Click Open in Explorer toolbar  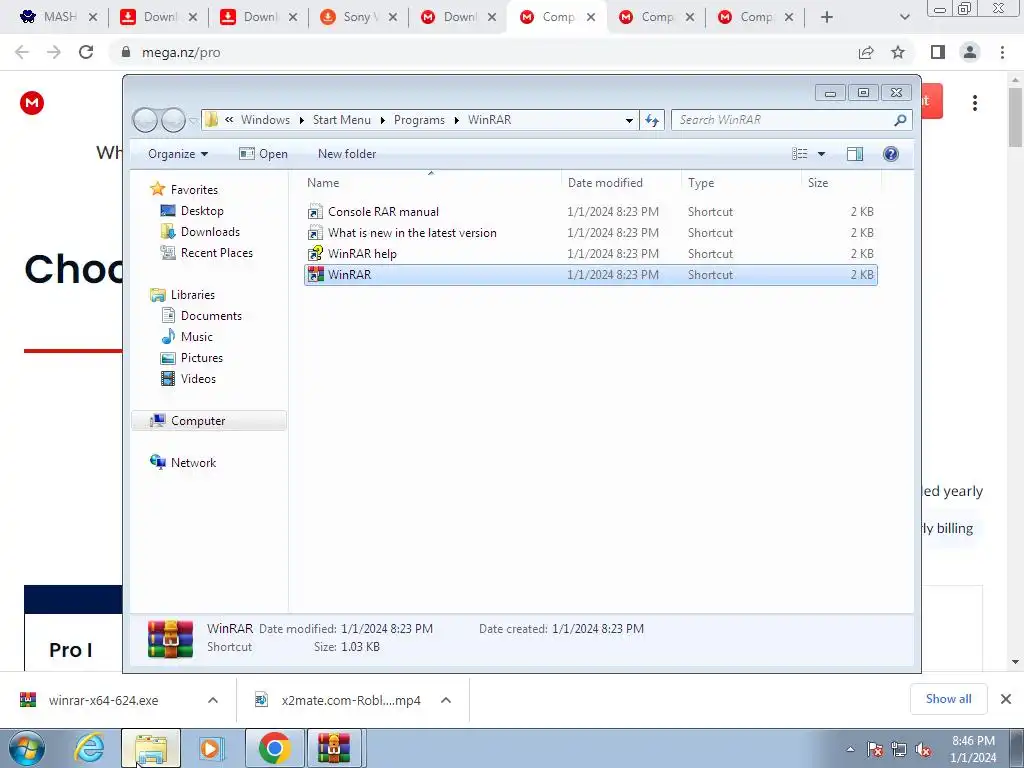coord(263,154)
